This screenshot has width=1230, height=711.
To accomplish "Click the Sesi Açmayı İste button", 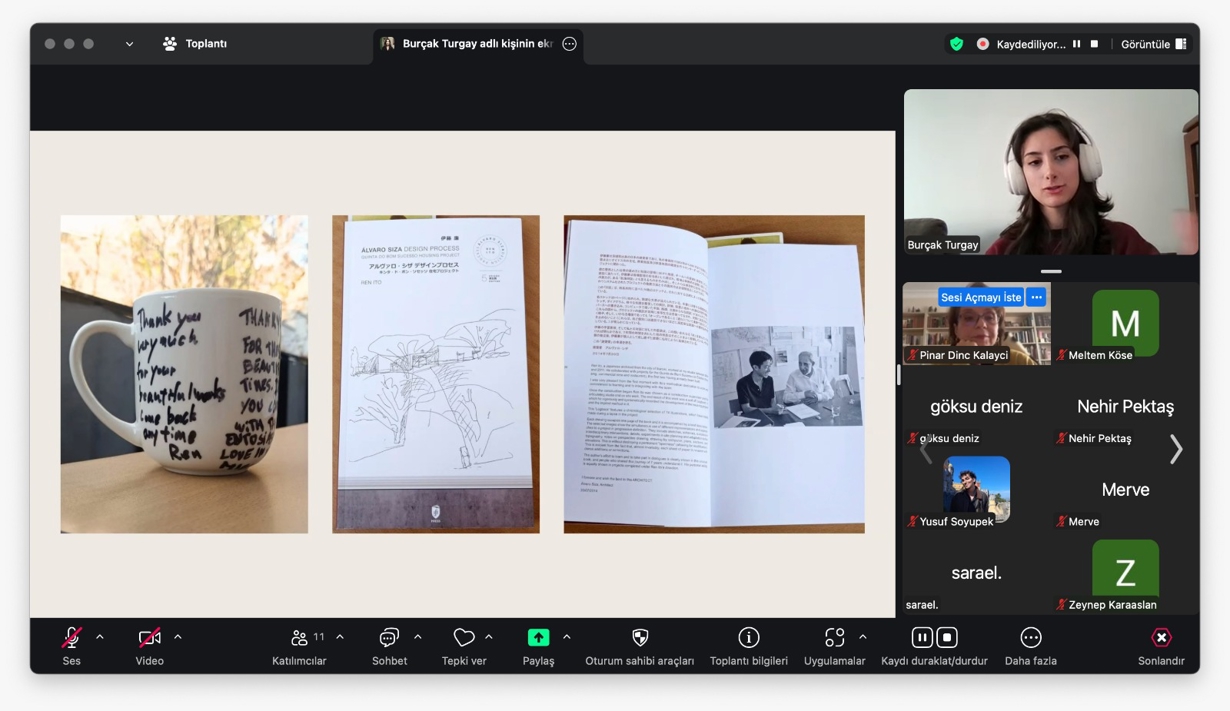I will (x=980, y=297).
